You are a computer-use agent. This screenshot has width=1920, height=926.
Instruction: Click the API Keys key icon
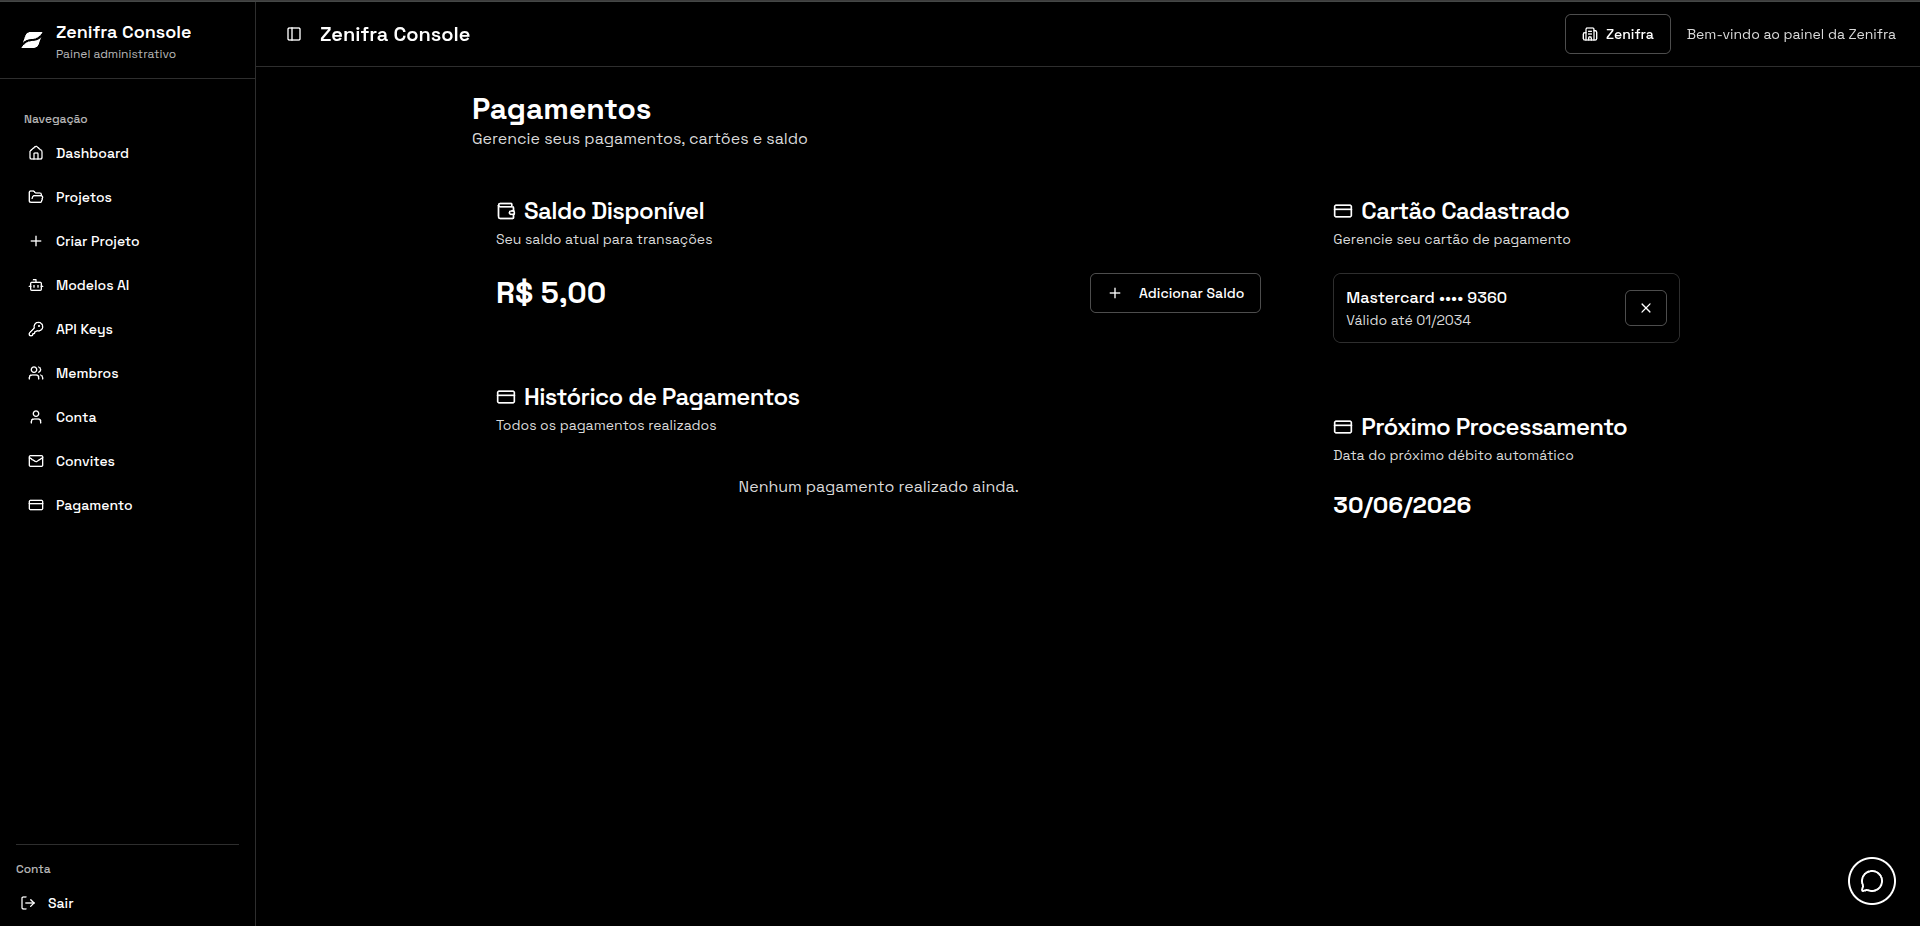tap(36, 329)
